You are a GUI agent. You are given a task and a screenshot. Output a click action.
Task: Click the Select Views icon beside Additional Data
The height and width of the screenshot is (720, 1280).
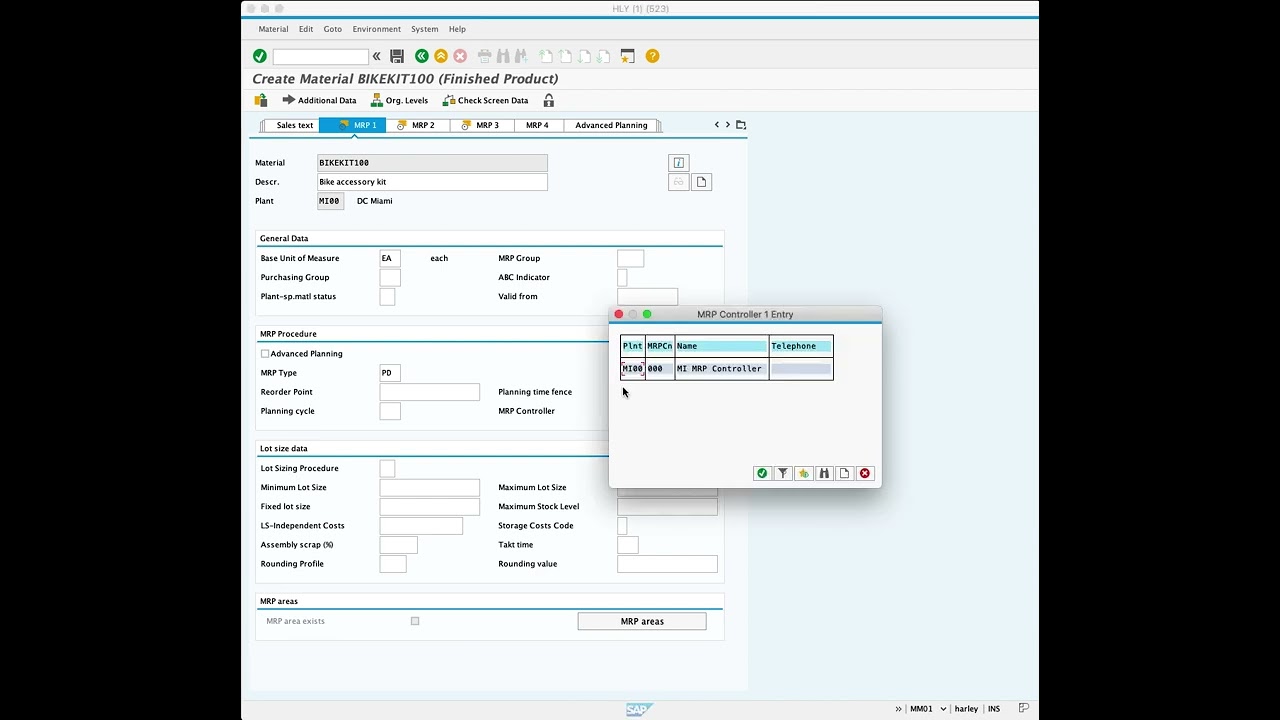click(x=261, y=100)
